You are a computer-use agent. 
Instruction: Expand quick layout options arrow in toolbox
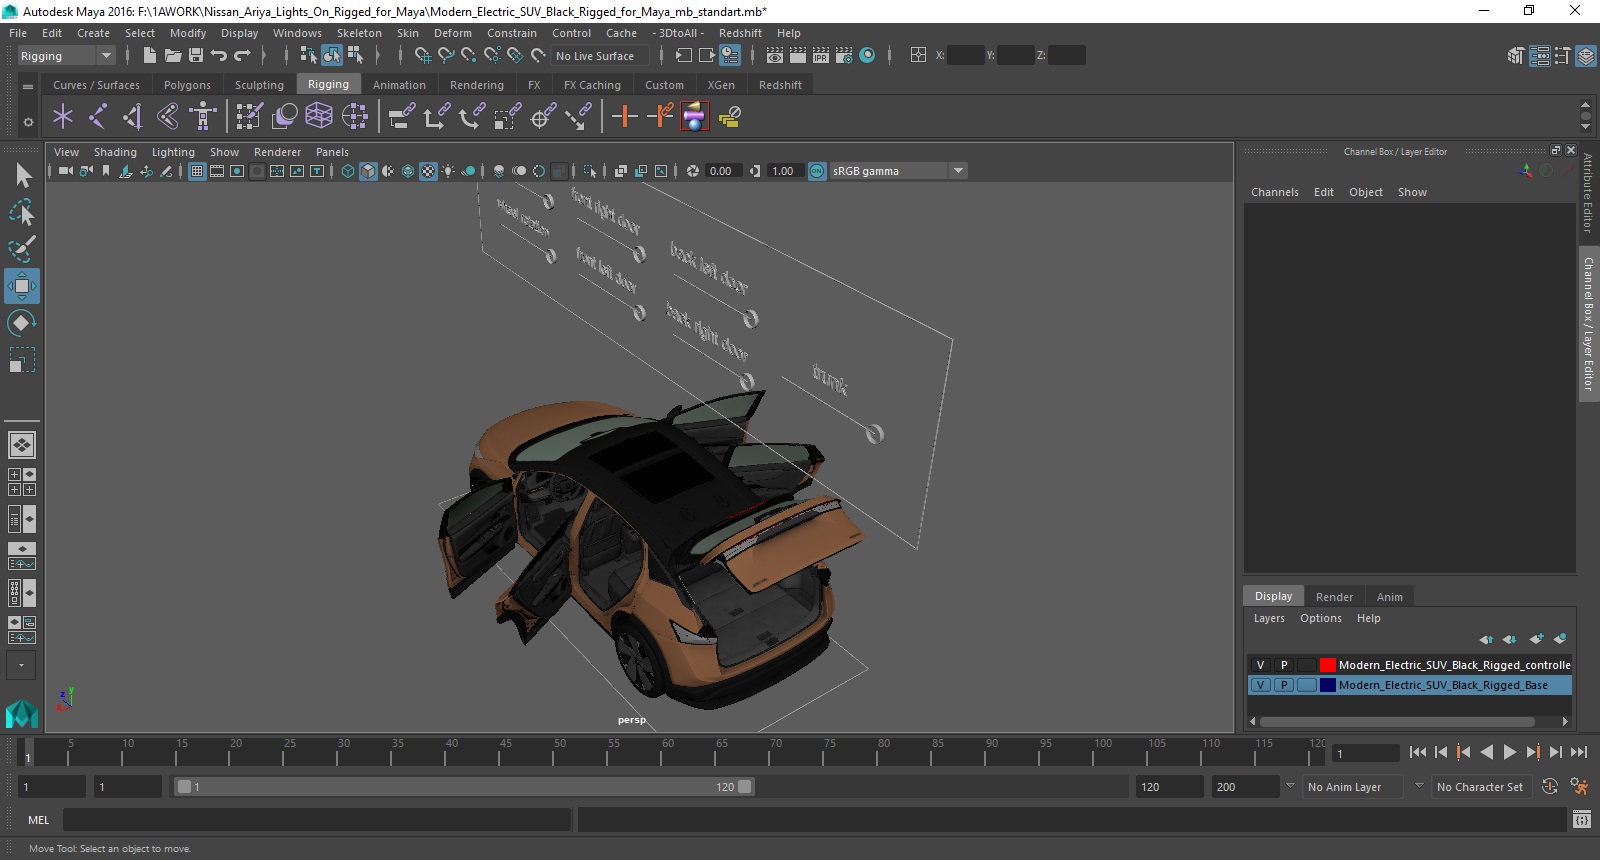21,665
